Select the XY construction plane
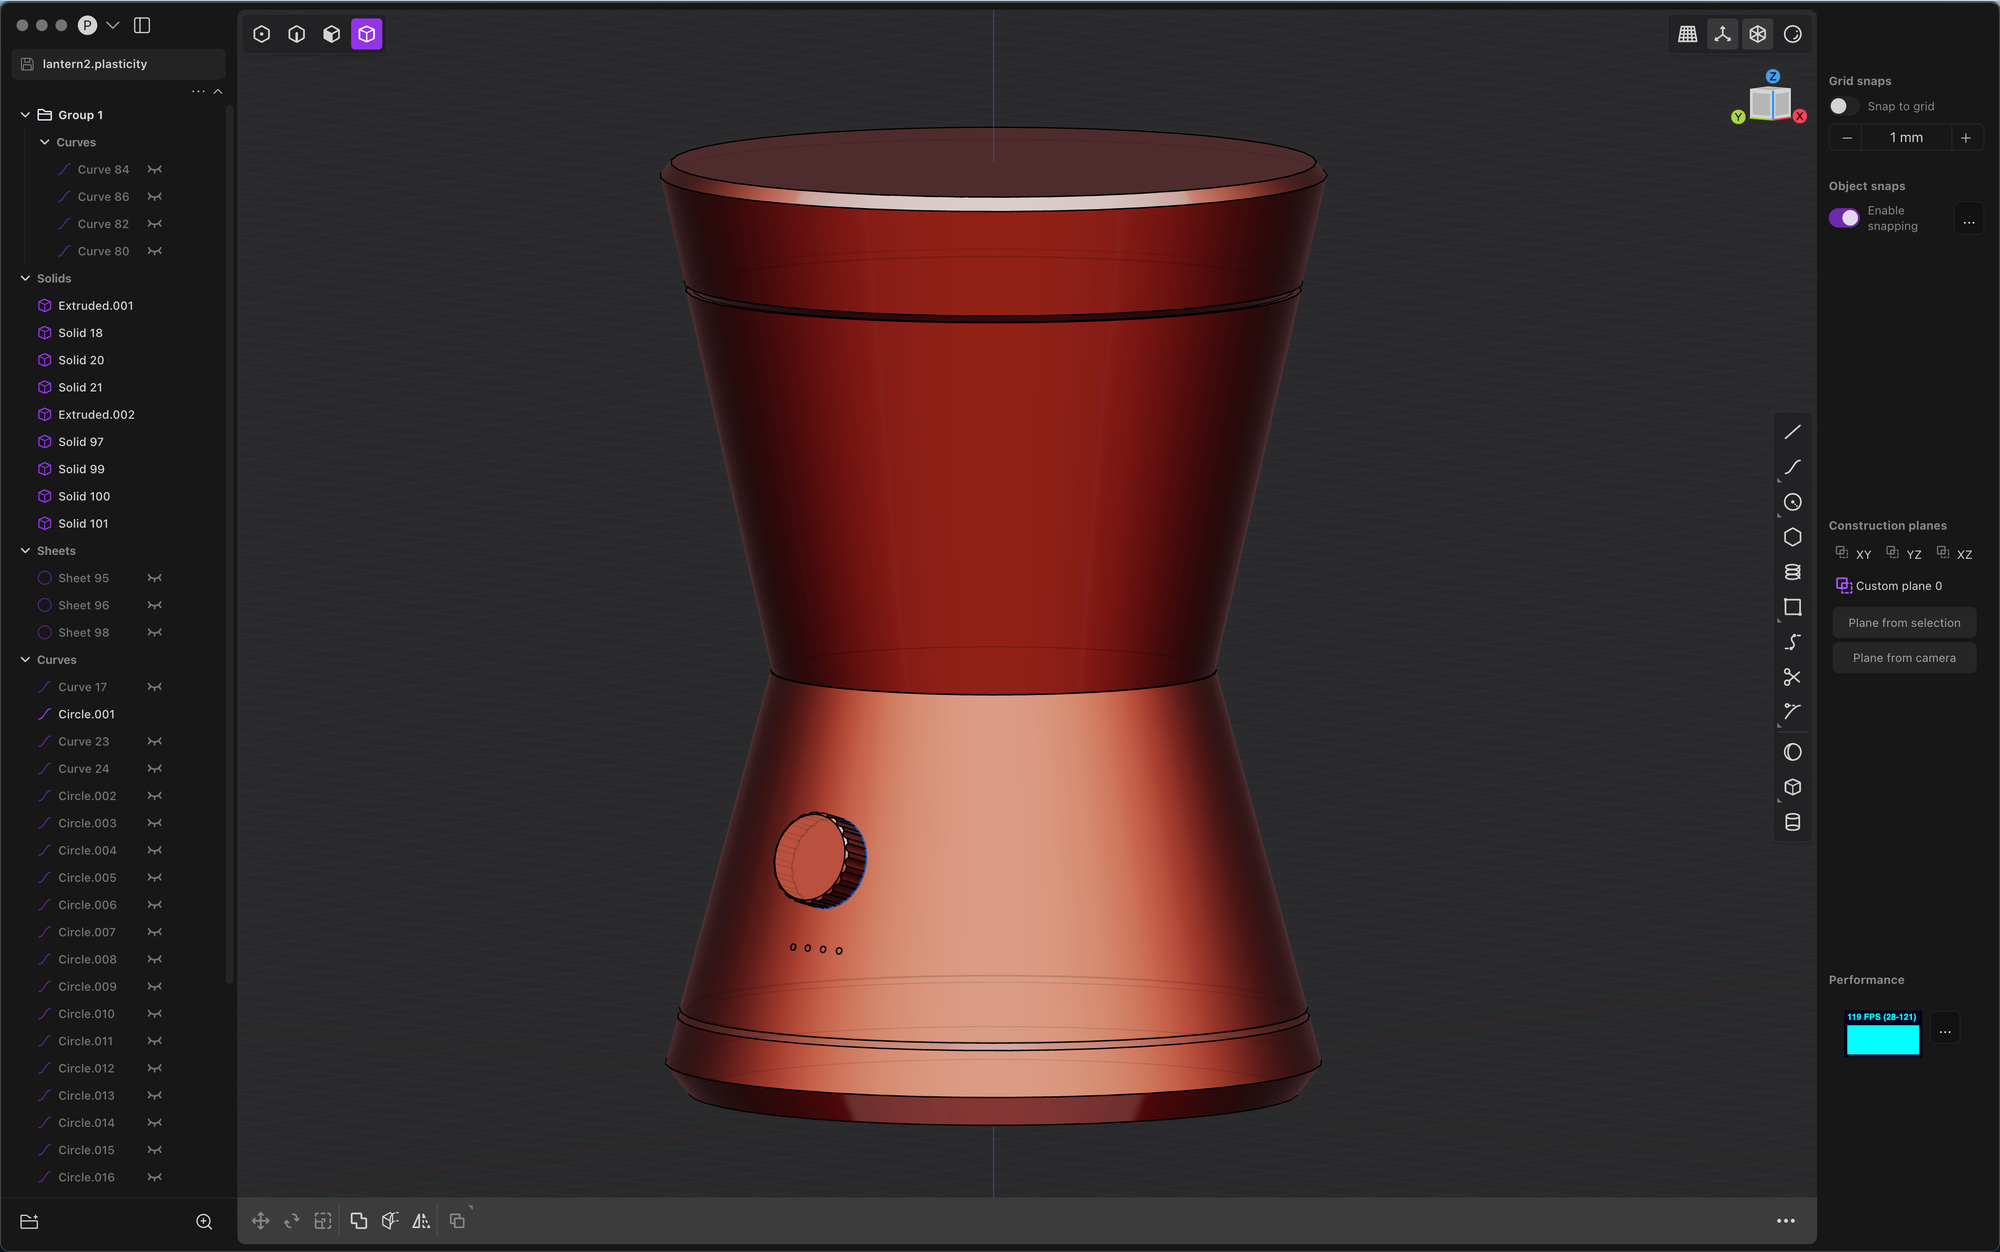2000x1252 pixels. click(1854, 554)
